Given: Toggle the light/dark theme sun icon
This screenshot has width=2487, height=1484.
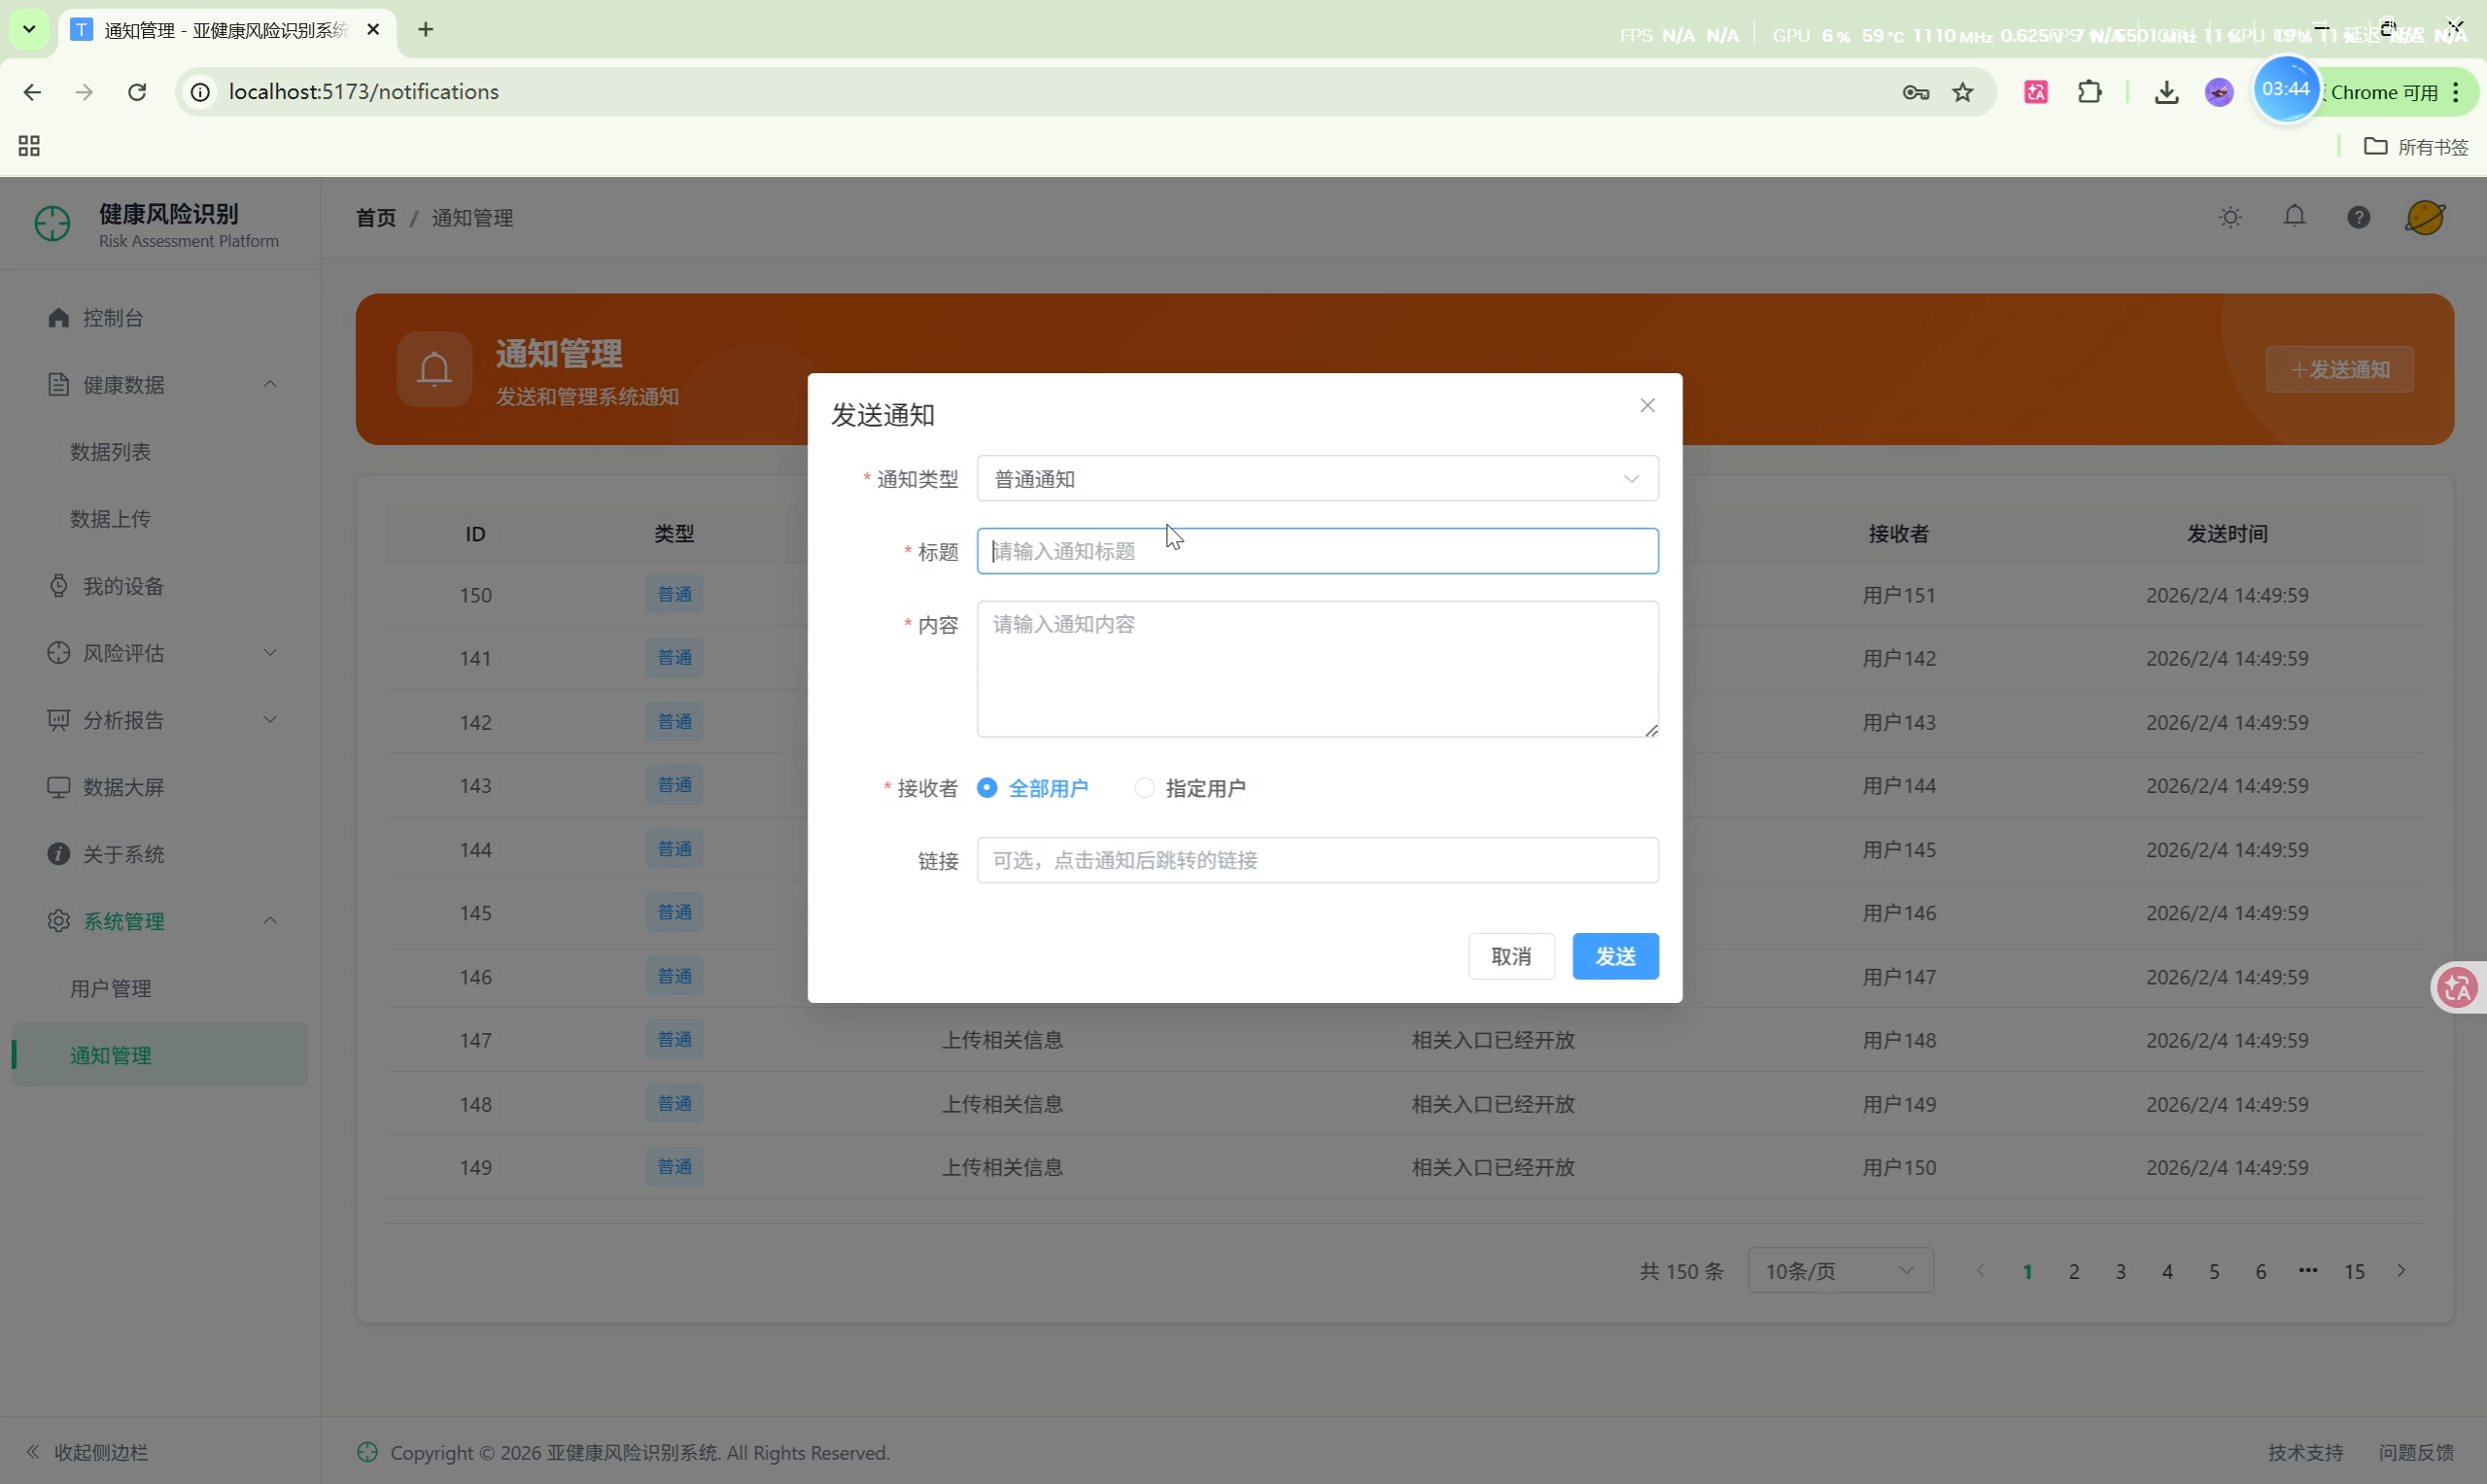Looking at the screenshot, I should click(x=2229, y=217).
